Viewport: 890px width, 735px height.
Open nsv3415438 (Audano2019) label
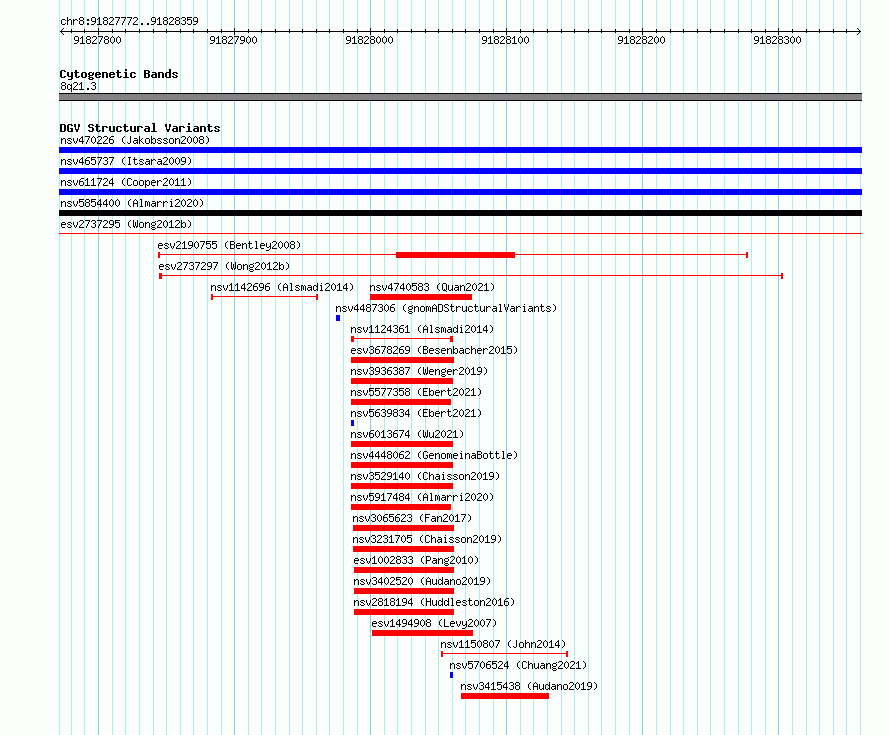pos(529,686)
